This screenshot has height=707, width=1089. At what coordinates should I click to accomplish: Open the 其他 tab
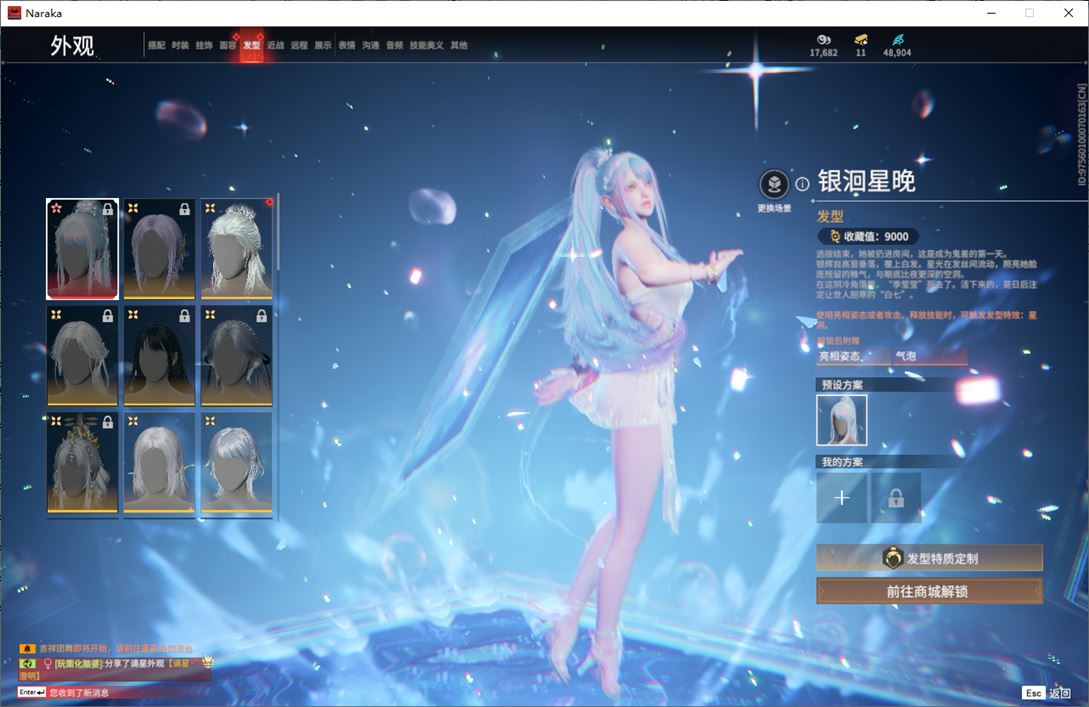(459, 45)
